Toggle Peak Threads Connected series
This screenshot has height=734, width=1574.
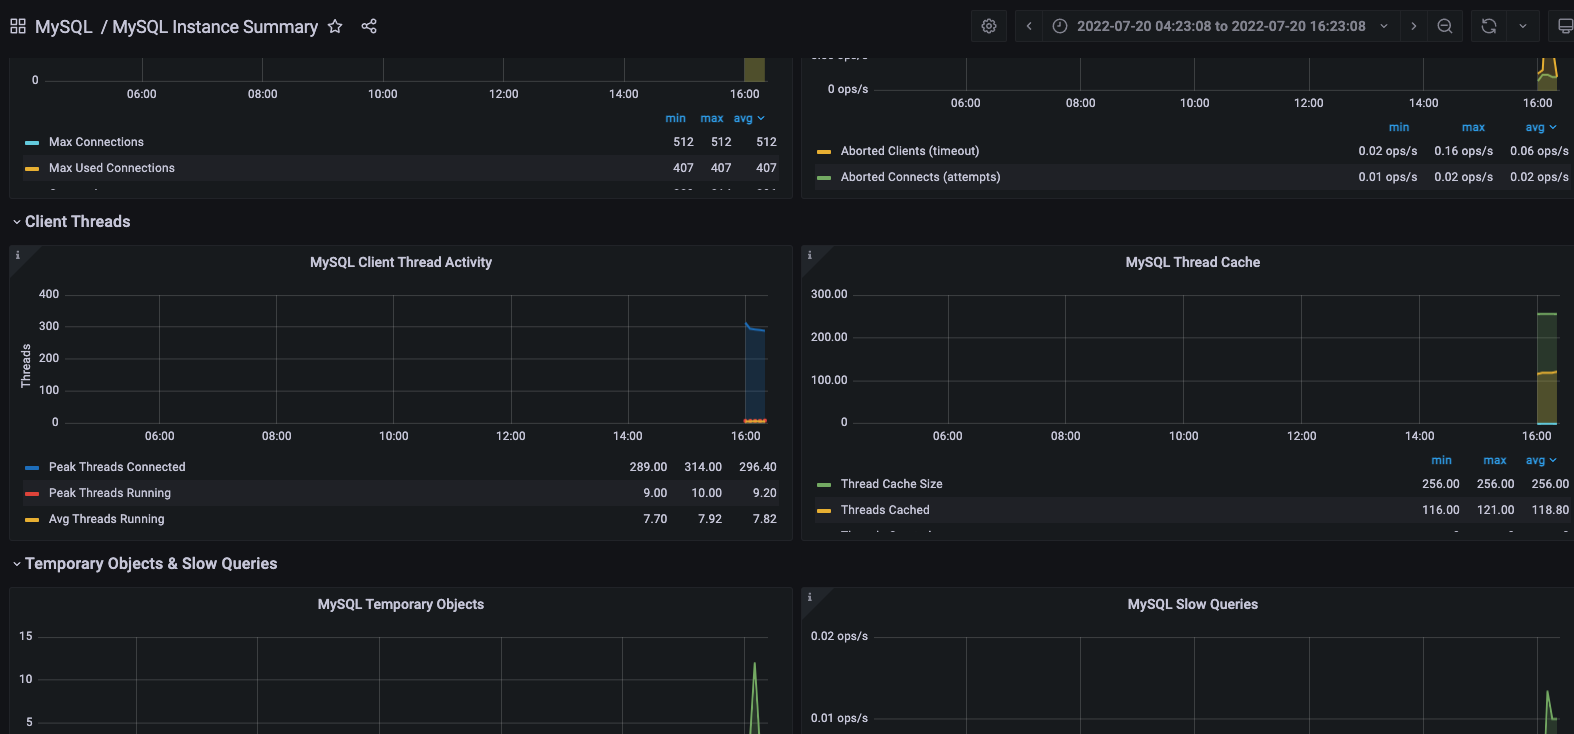pos(117,467)
